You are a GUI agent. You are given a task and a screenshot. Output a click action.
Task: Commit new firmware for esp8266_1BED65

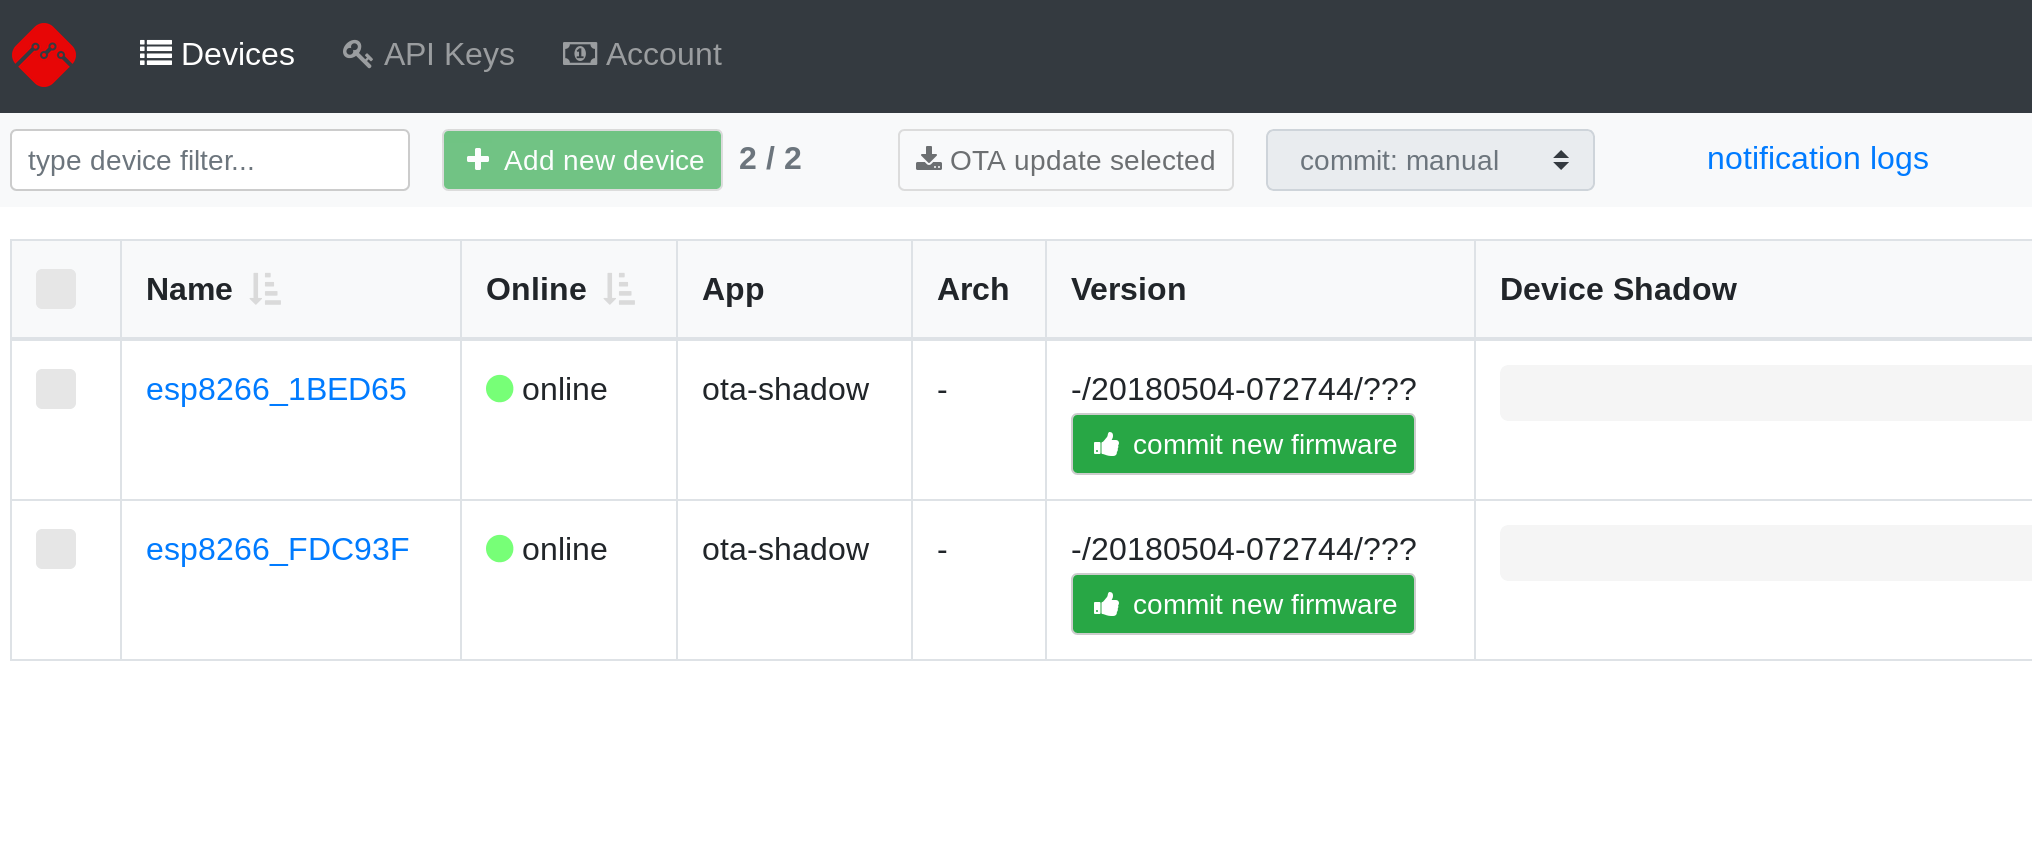pos(1243,444)
